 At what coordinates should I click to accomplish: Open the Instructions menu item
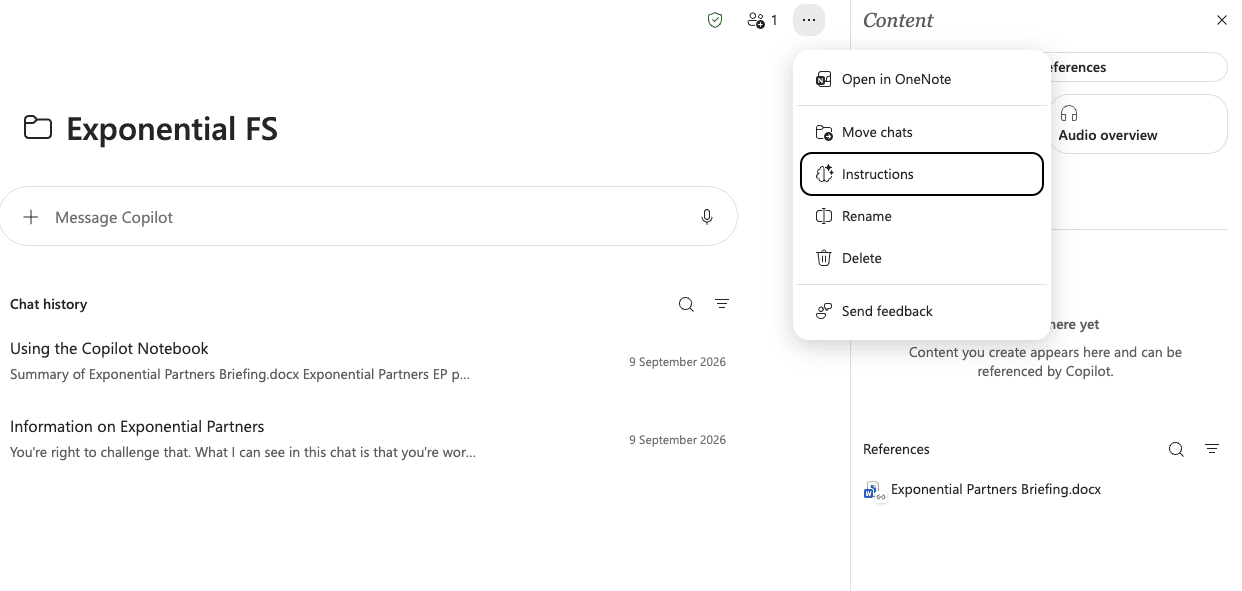922,174
